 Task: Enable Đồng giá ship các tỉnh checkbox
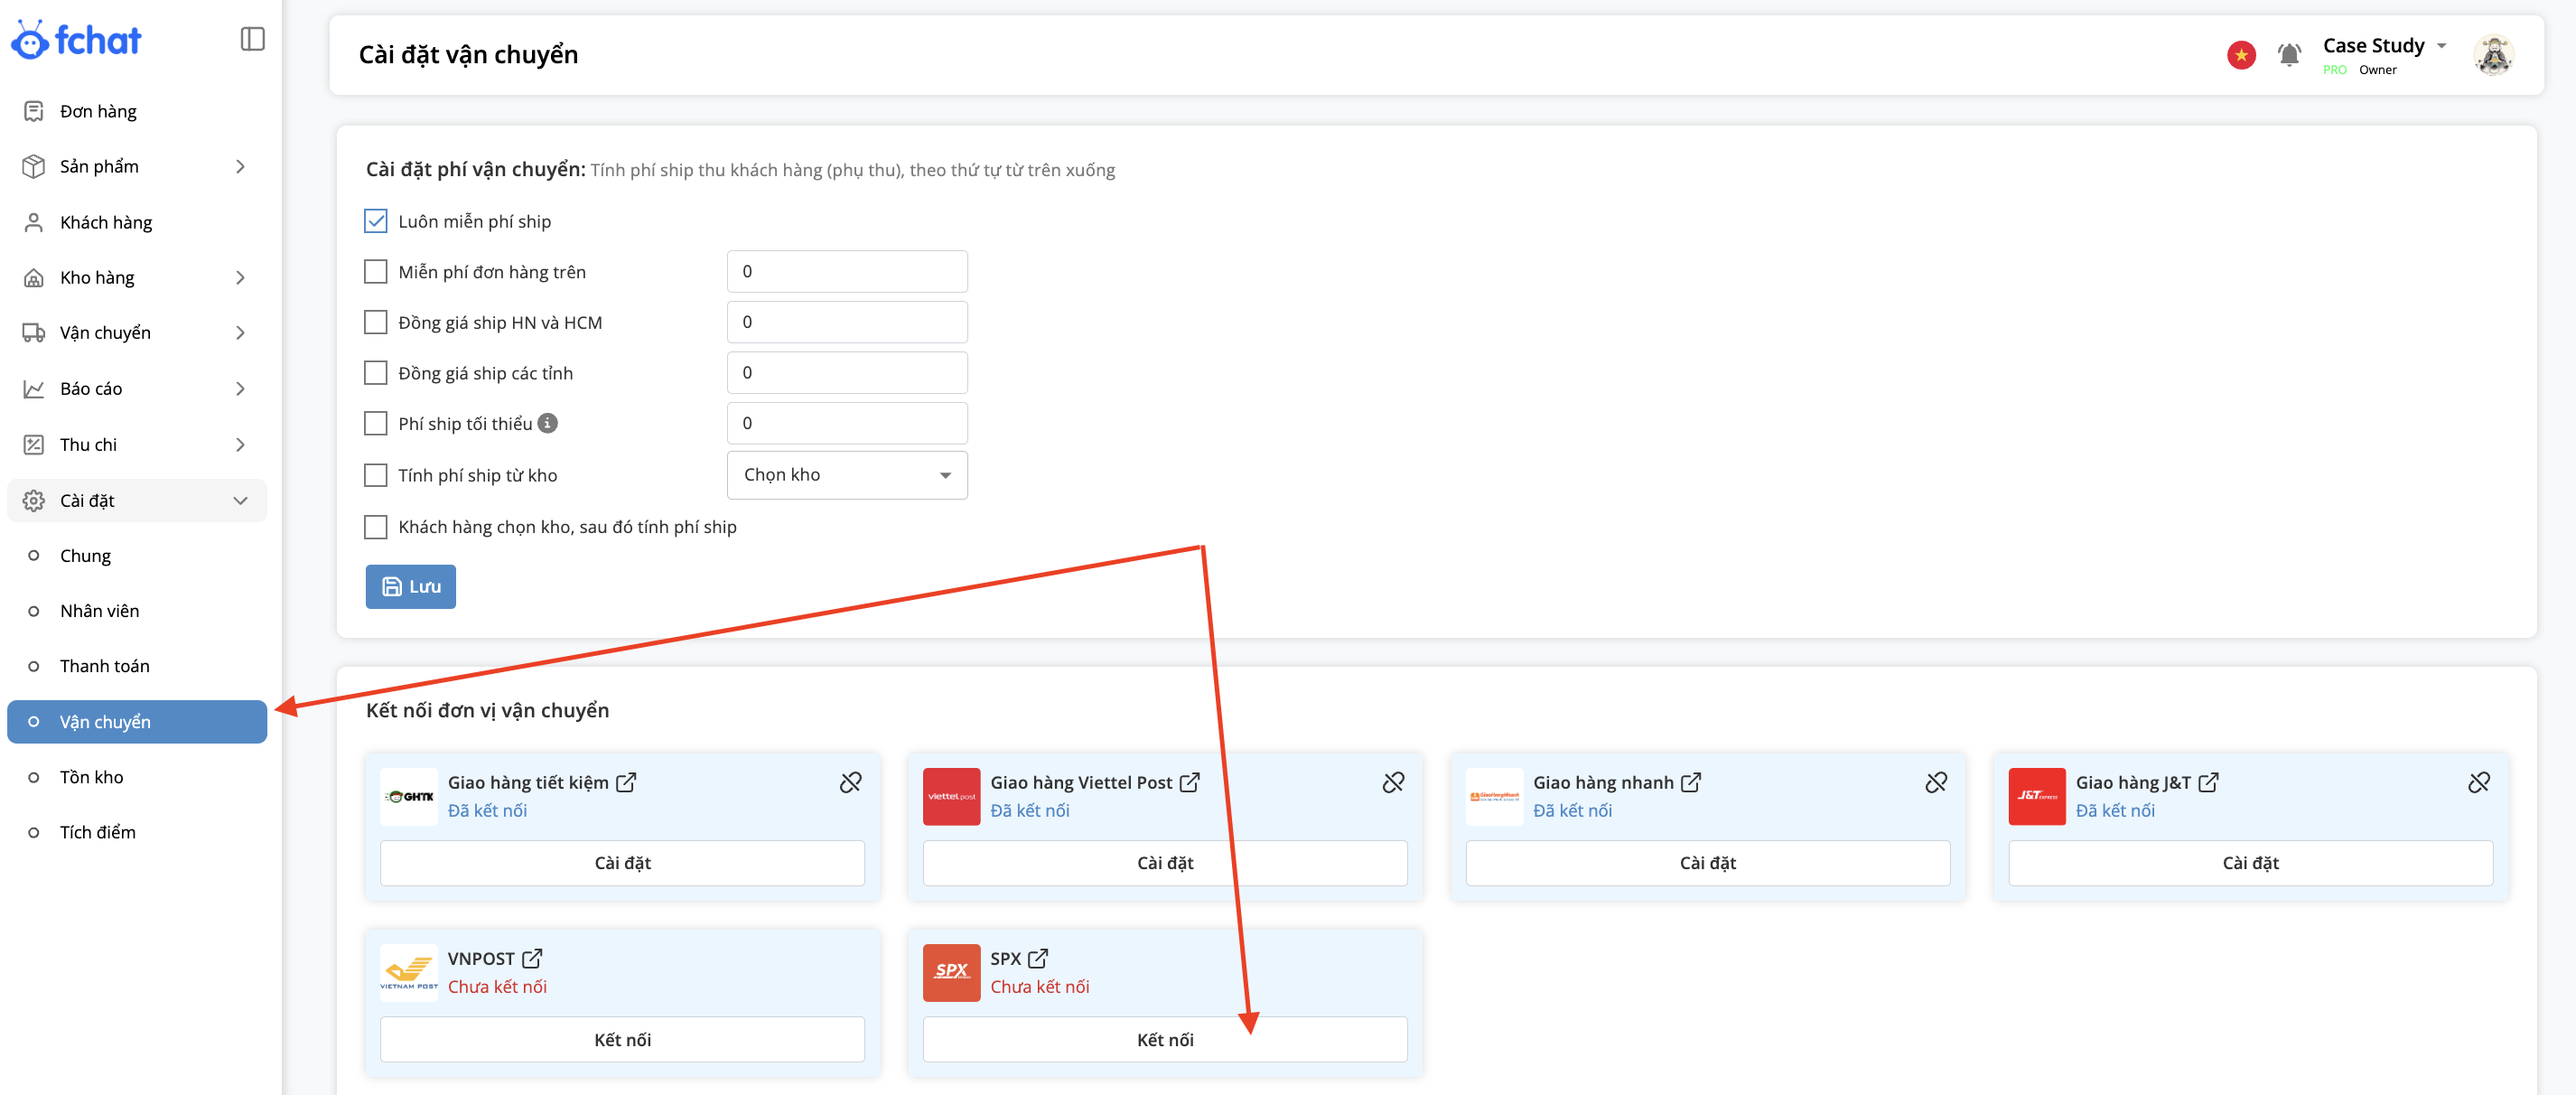tap(375, 373)
